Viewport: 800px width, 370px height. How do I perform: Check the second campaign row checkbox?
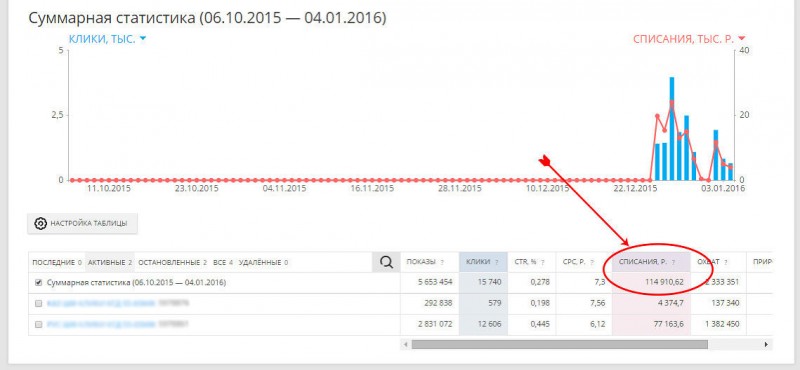click(x=38, y=324)
